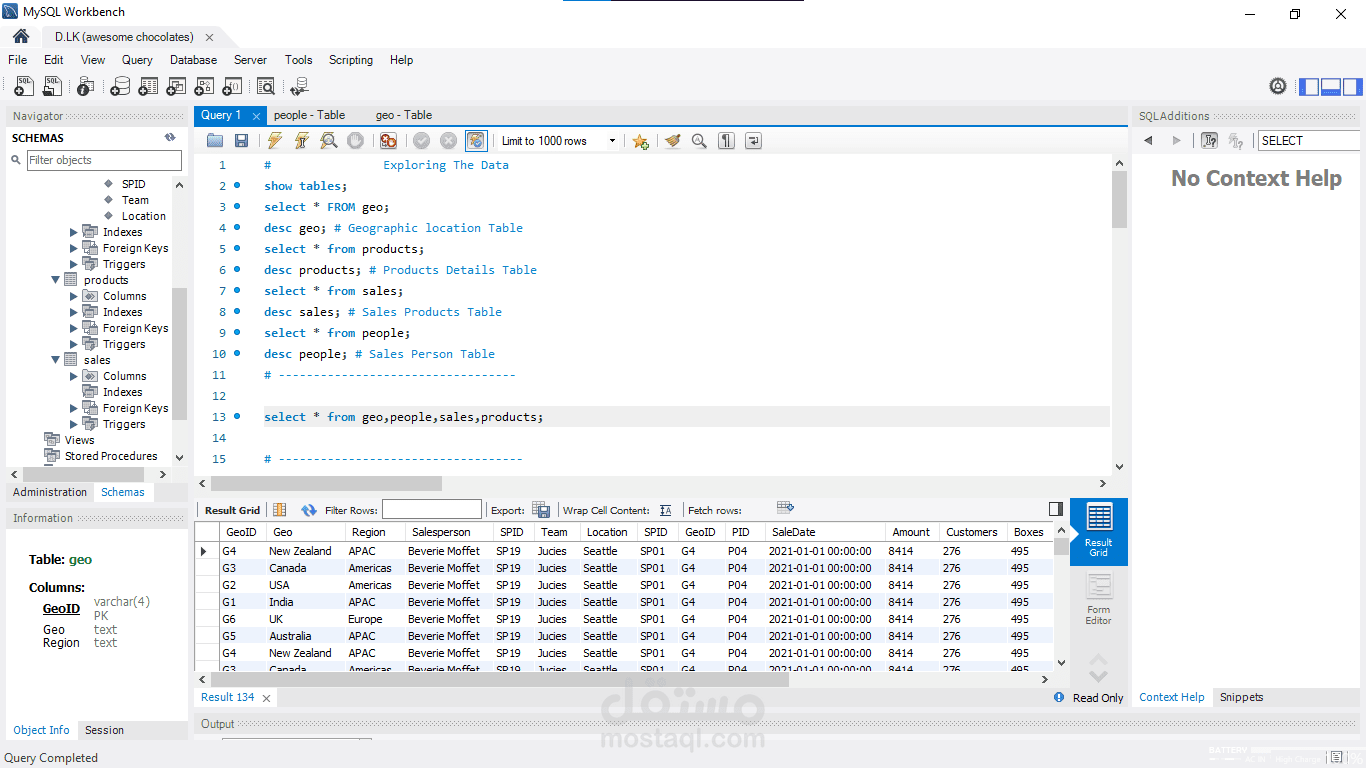Create a new stored procedure icon
The image size is (1366, 768).
click(204, 87)
